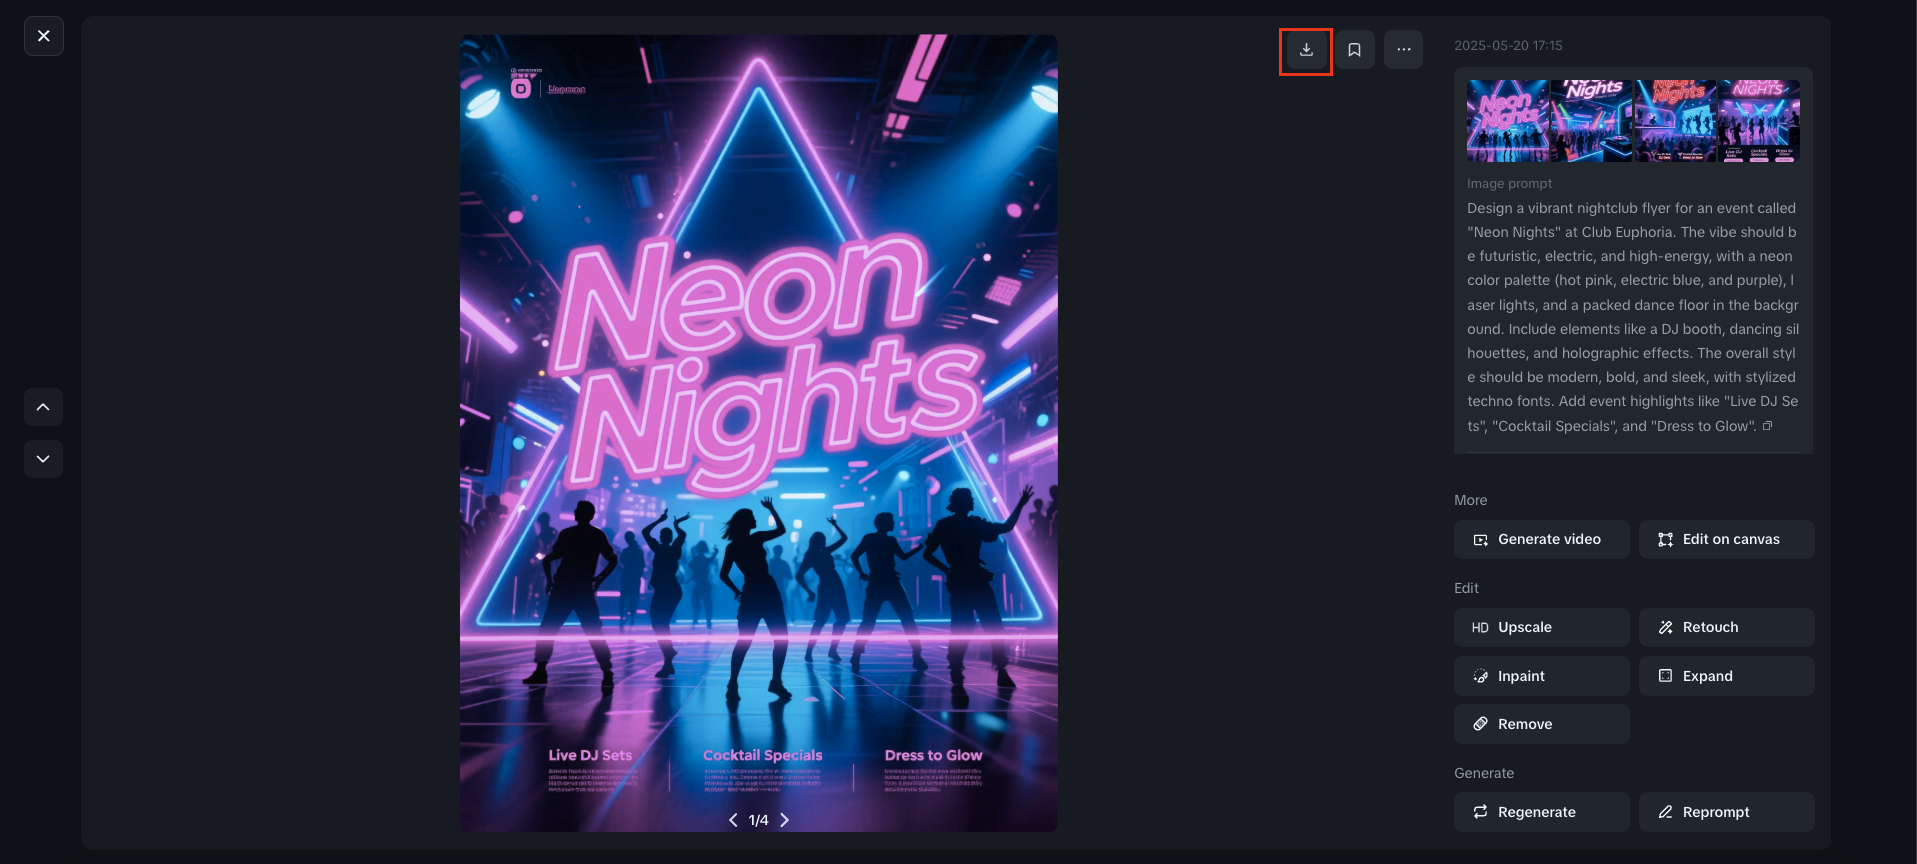Screen dimensions: 1917x864
Task: Navigate down with the lower chevron
Action: pos(43,459)
